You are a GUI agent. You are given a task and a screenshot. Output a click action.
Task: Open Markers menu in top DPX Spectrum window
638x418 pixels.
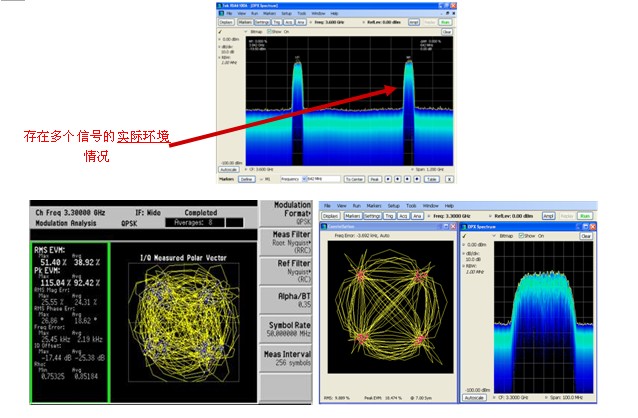(x=269, y=13)
